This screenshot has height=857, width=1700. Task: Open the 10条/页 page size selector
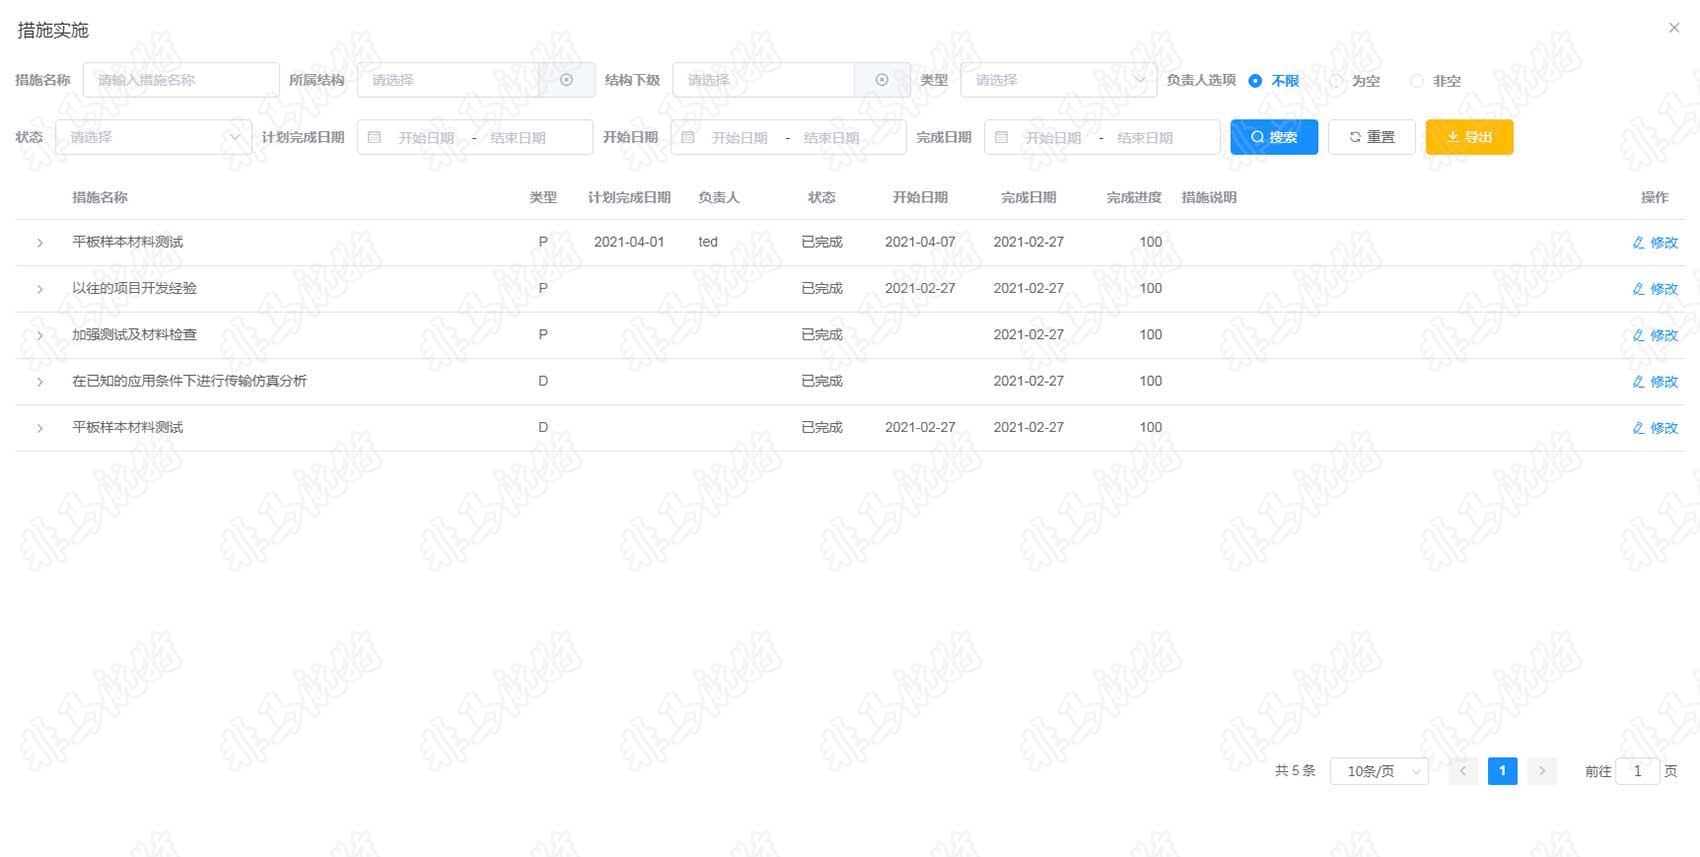1379,771
